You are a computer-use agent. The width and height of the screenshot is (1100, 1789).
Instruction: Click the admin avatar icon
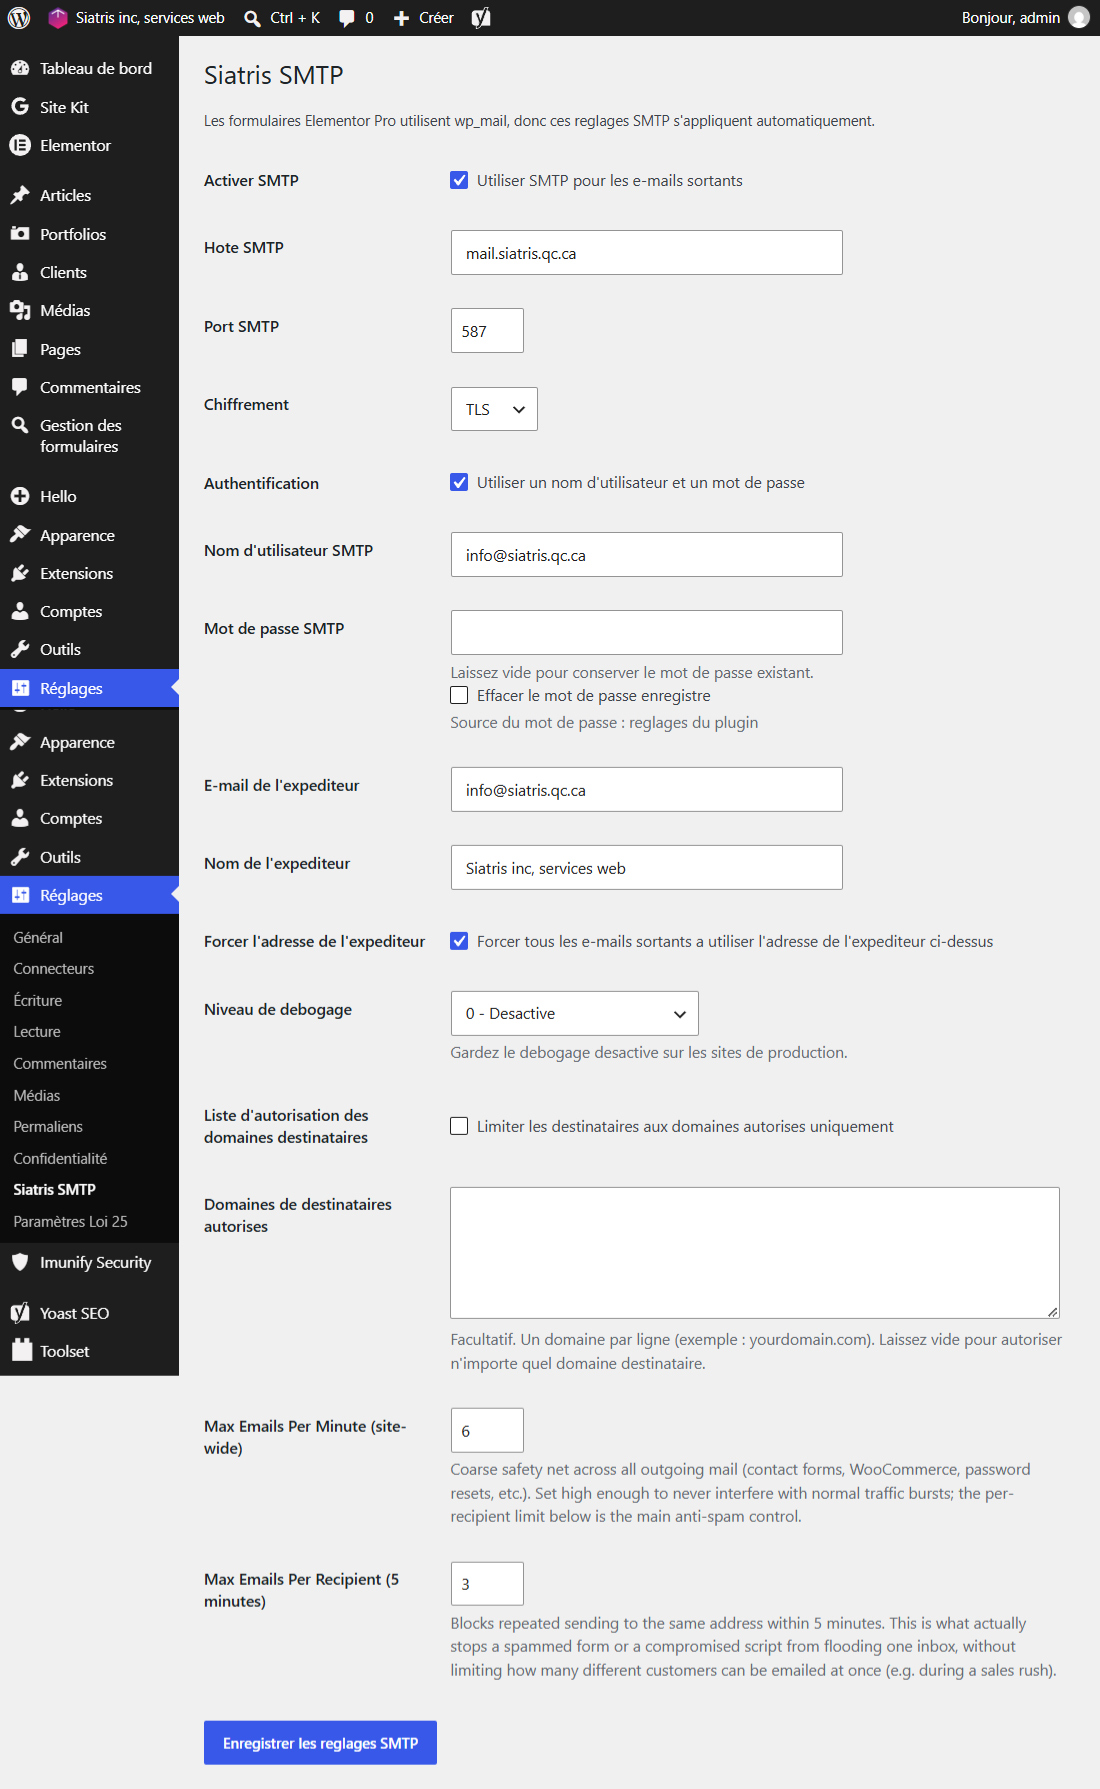point(1079,17)
